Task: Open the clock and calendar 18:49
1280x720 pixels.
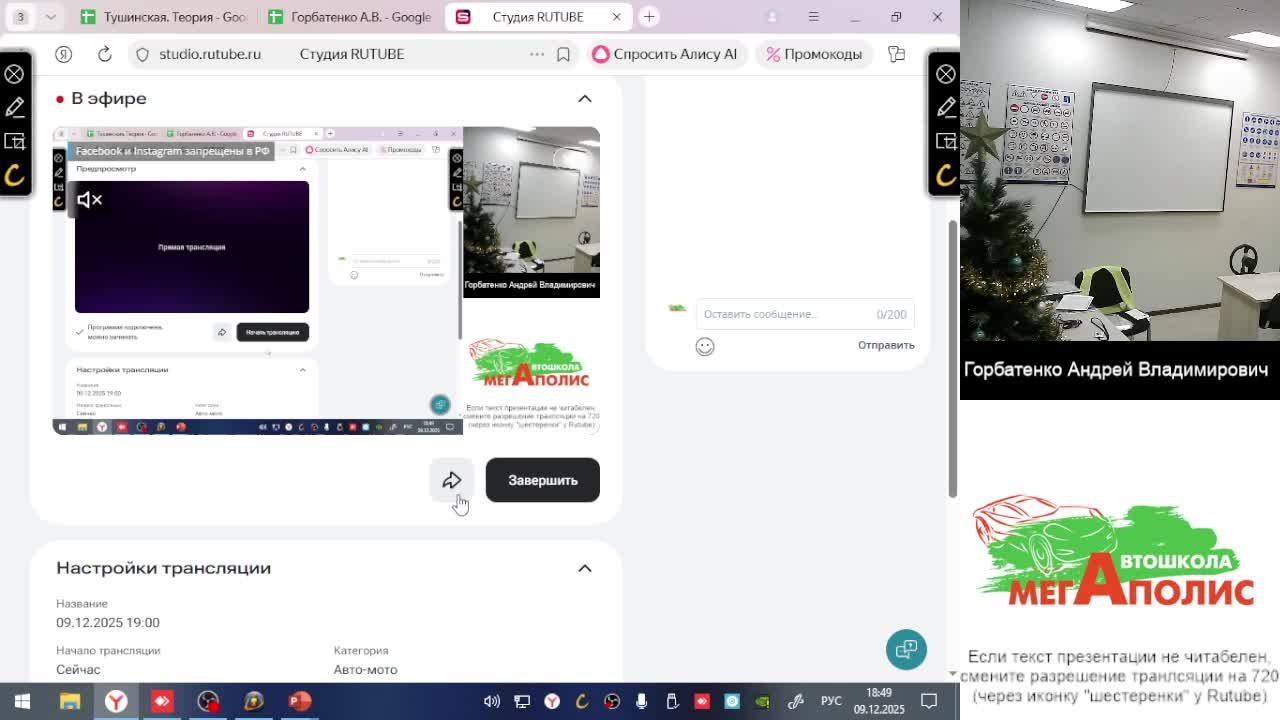Action: pyautogui.click(x=878, y=701)
